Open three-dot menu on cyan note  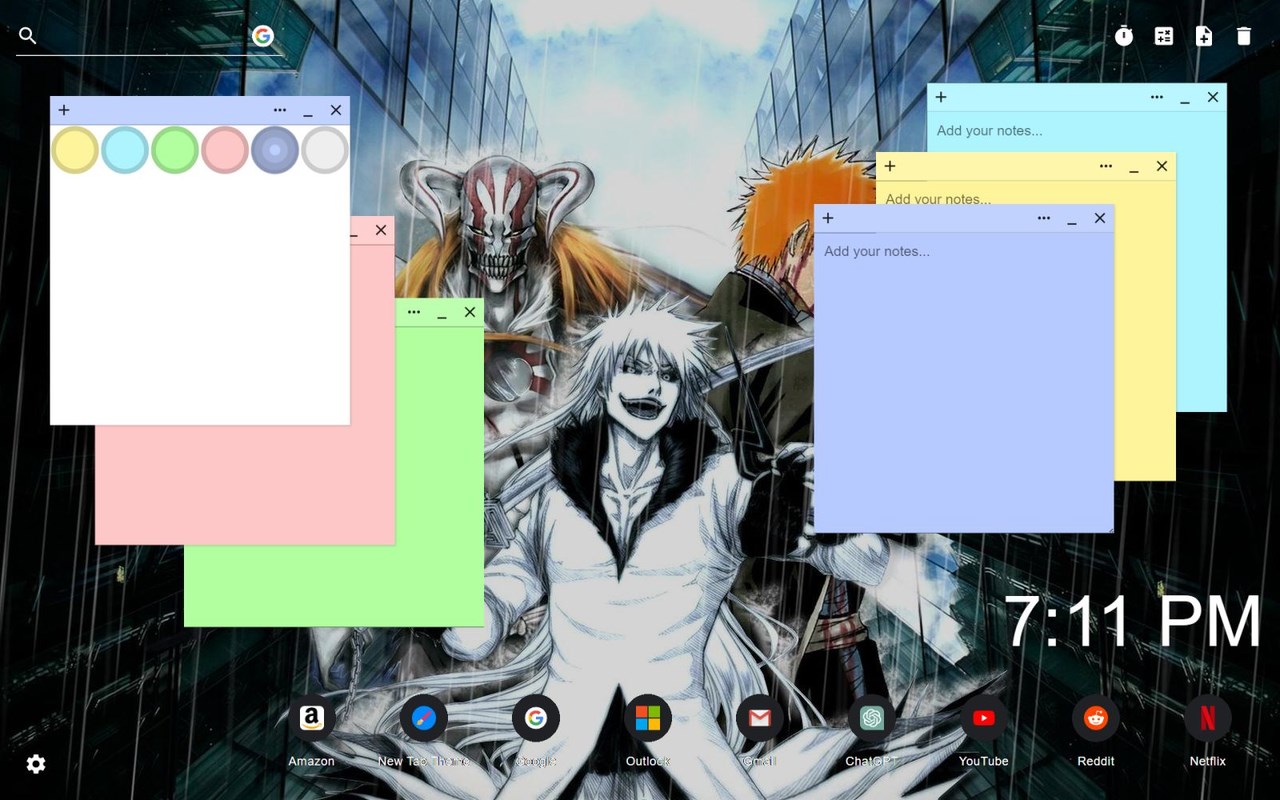point(1157,97)
